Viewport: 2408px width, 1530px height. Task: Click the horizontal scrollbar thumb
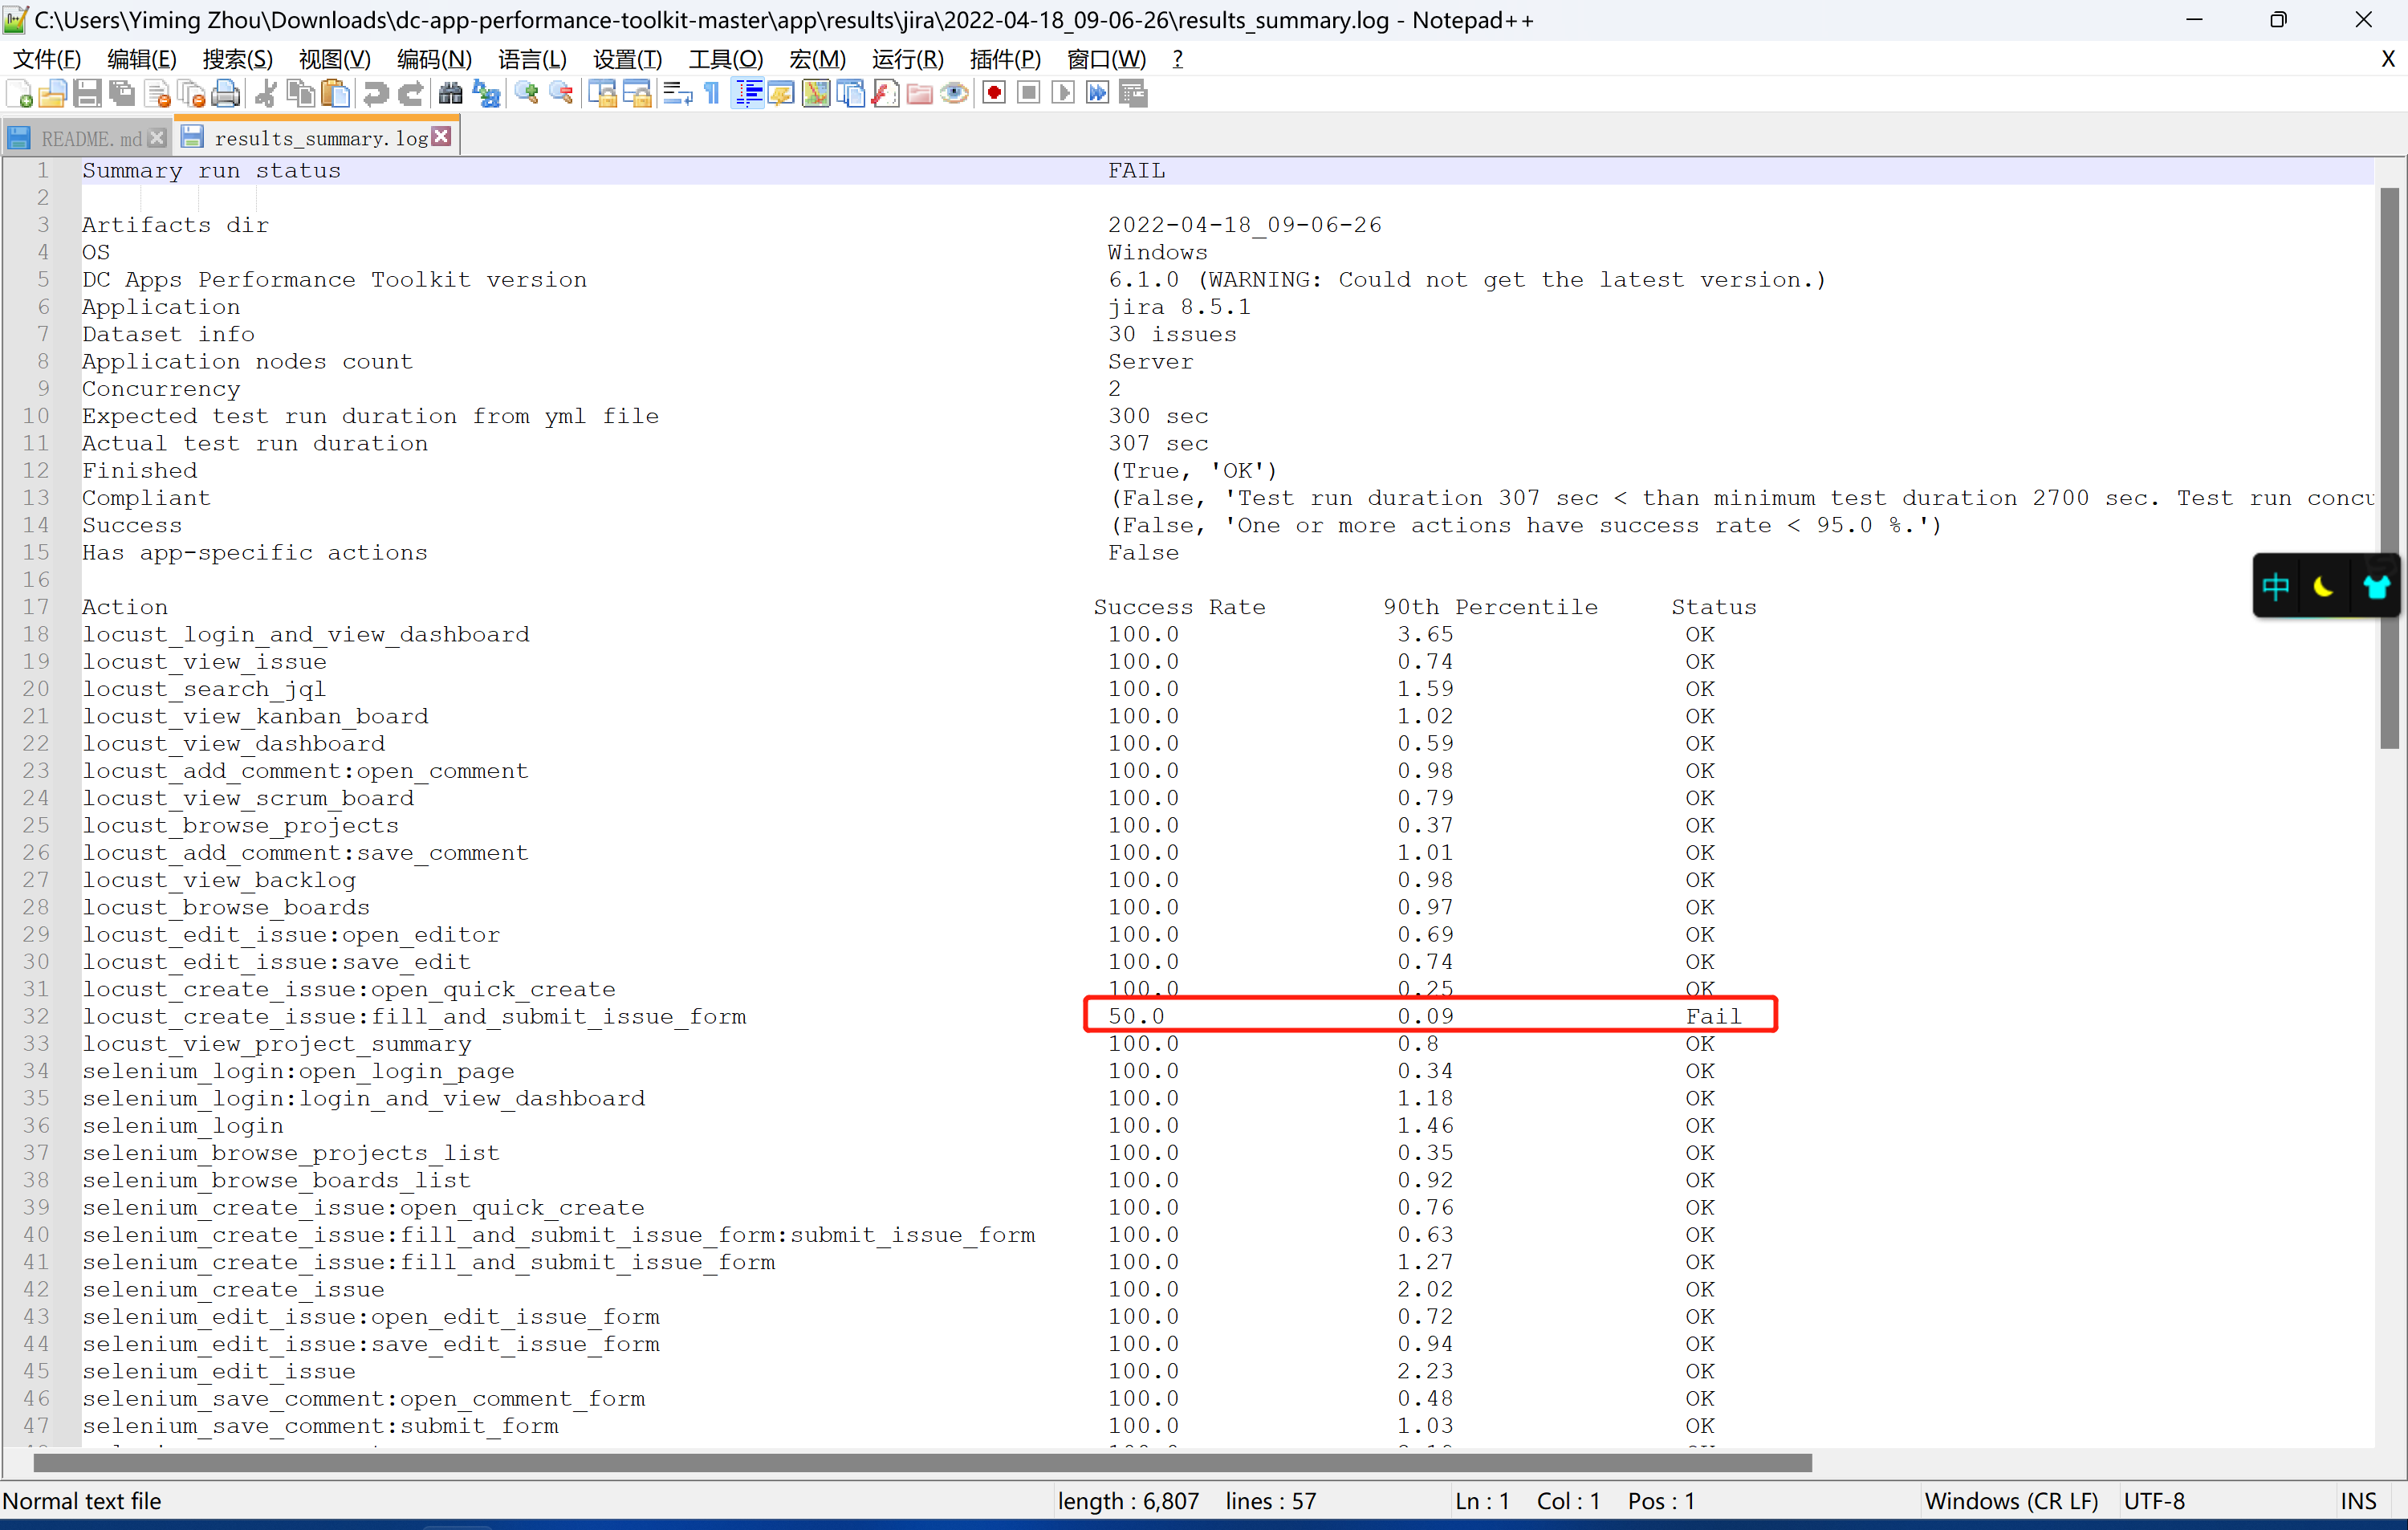pos(922,1463)
